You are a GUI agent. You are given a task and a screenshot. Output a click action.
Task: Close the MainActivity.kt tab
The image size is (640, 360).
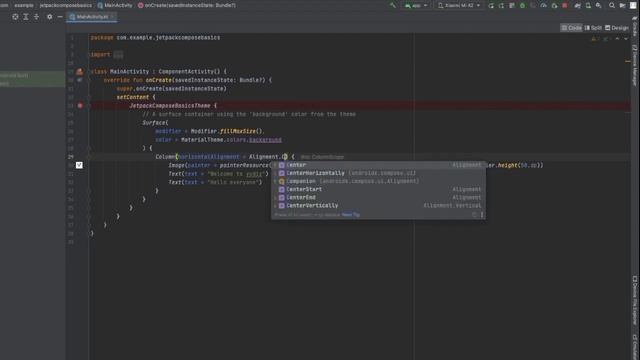tap(113, 17)
